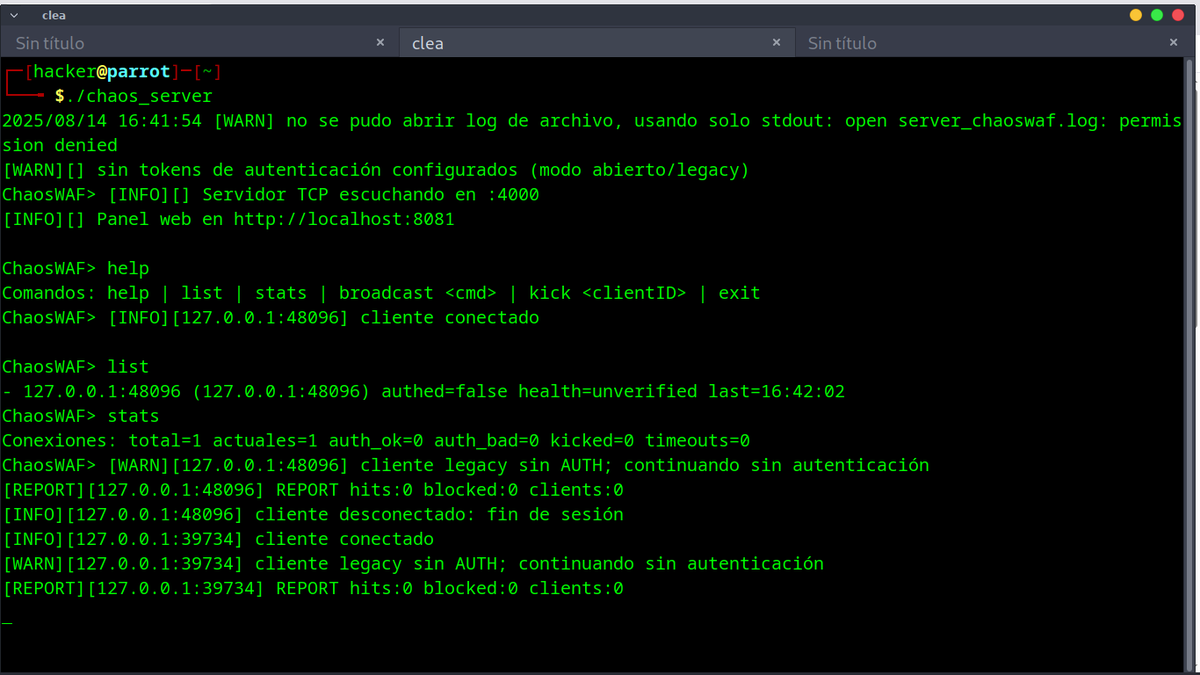Click the './chaos_server' command text
1200x675 pixels.
(x=139, y=96)
